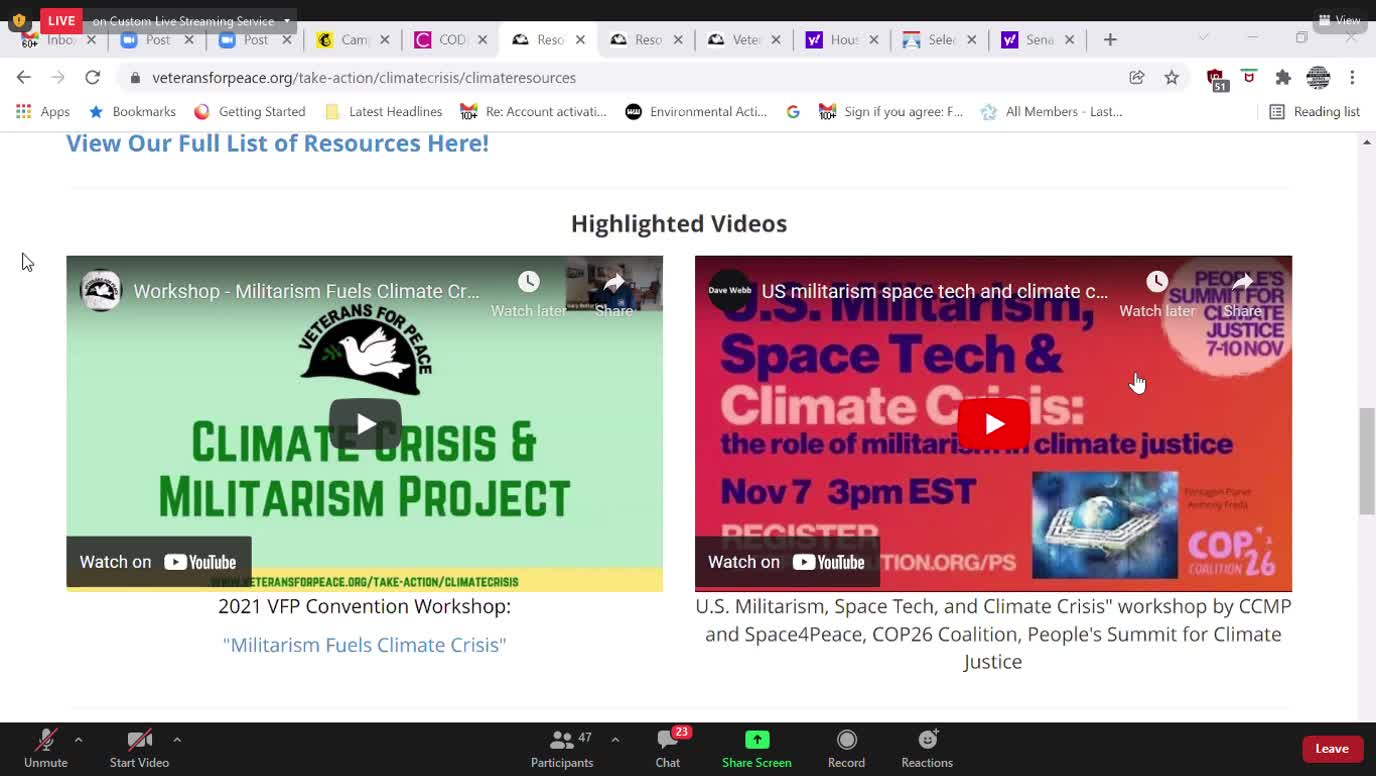
Task: Click the Chrome profile avatar
Action: click(x=1318, y=77)
